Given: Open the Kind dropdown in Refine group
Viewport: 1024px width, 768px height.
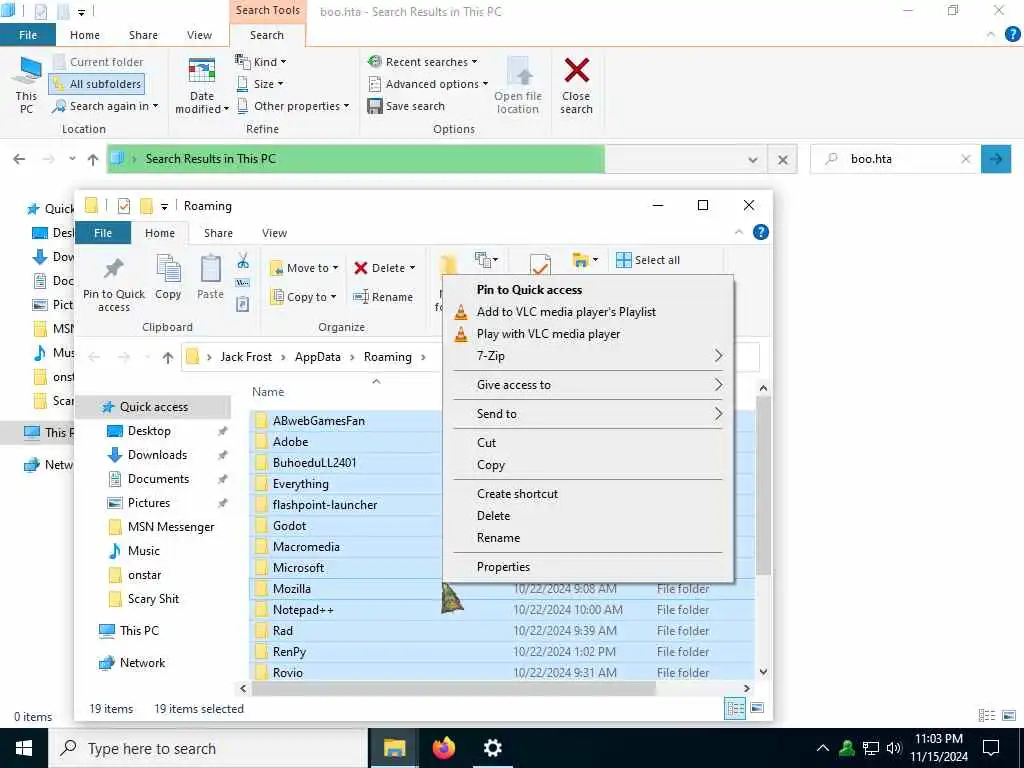Looking at the screenshot, I should tap(261, 62).
